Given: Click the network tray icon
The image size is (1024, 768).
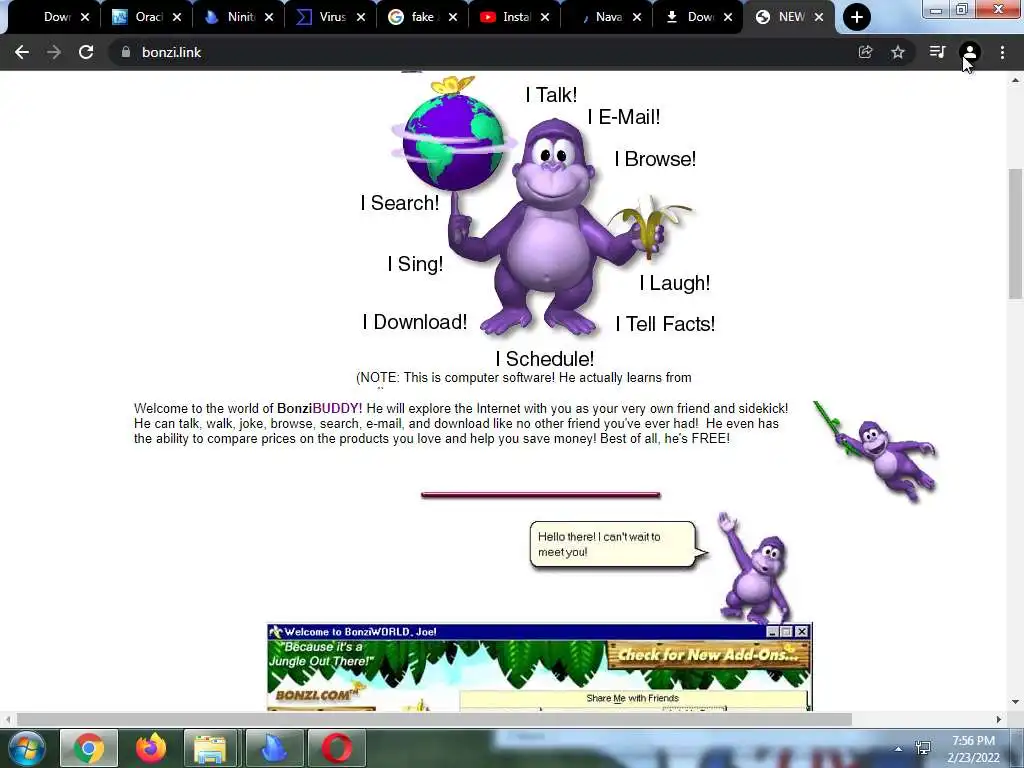Looking at the screenshot, I should coord(923,748).
